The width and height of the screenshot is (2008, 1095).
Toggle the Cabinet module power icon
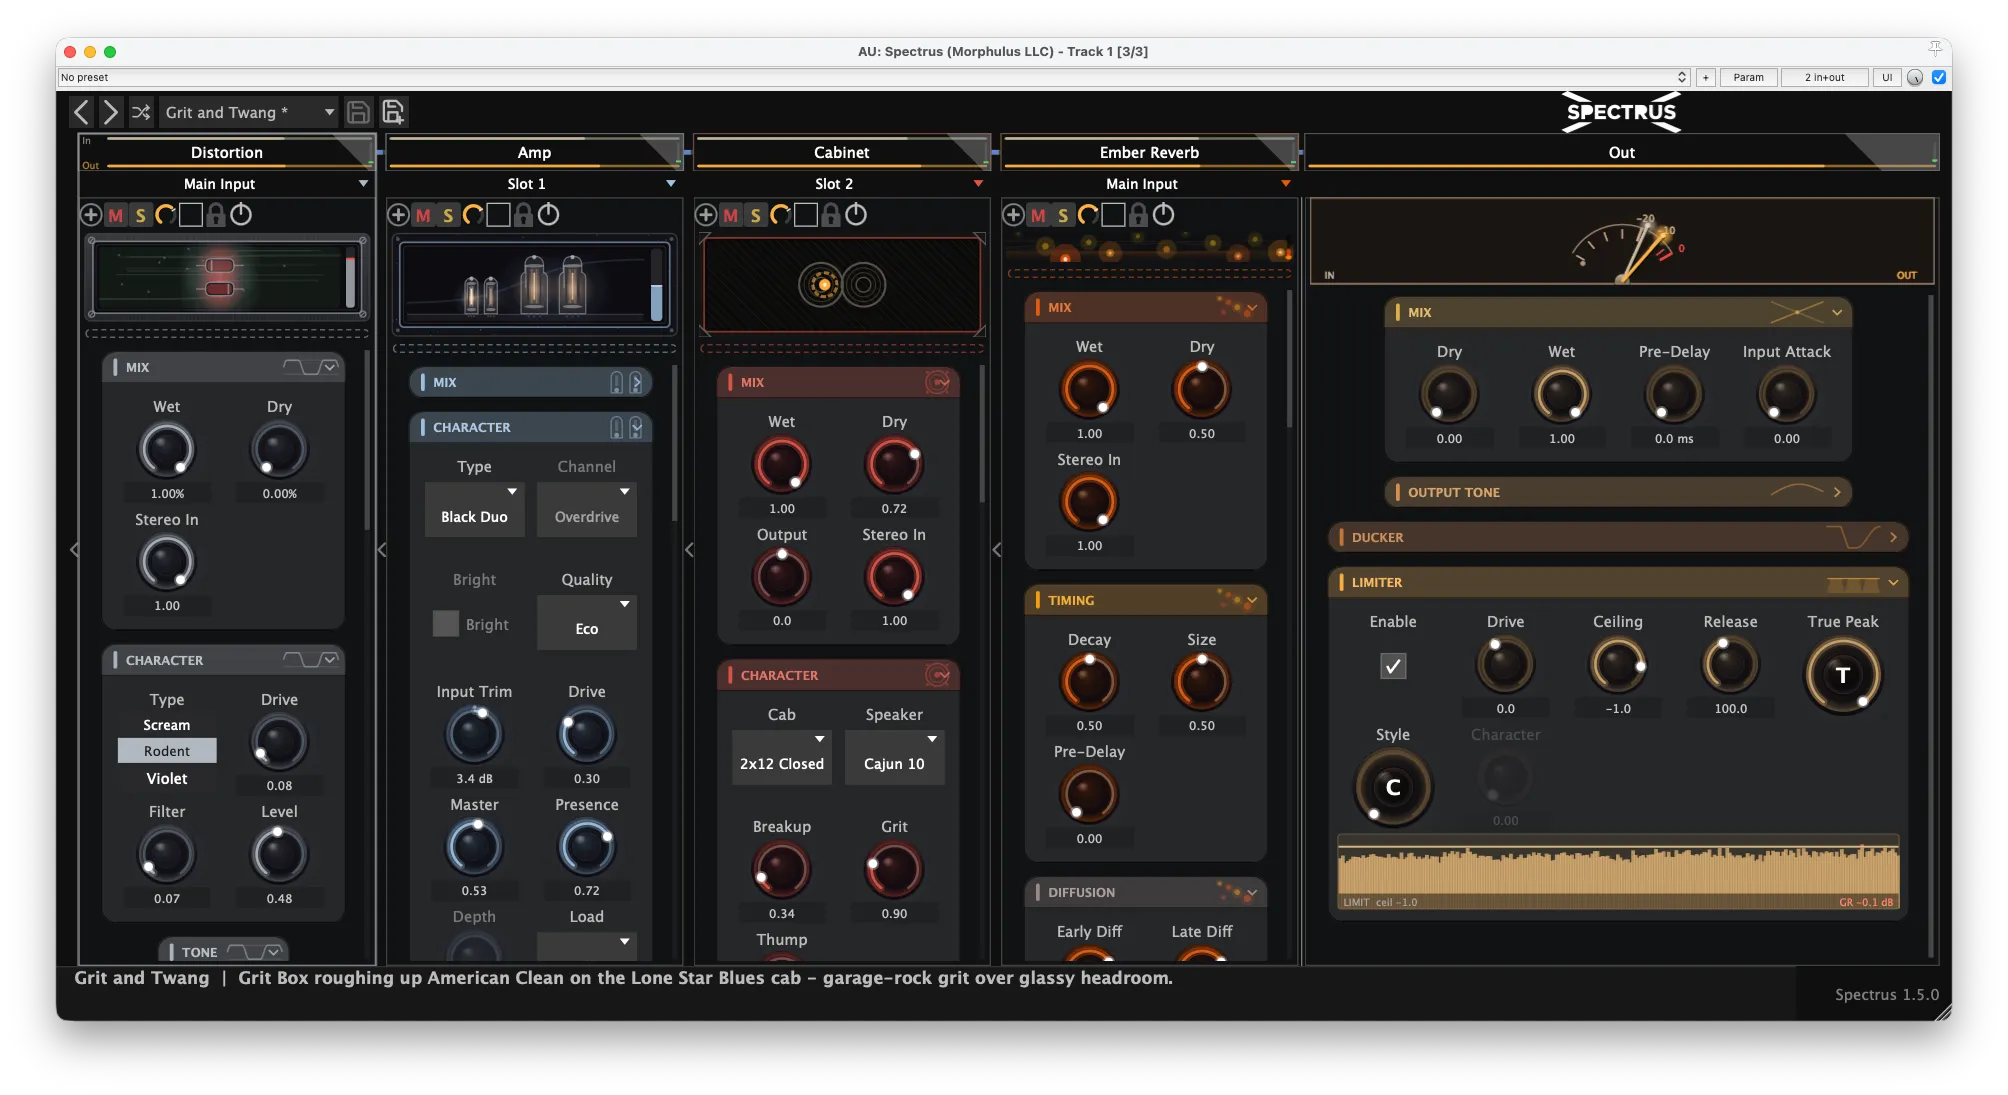856,214
